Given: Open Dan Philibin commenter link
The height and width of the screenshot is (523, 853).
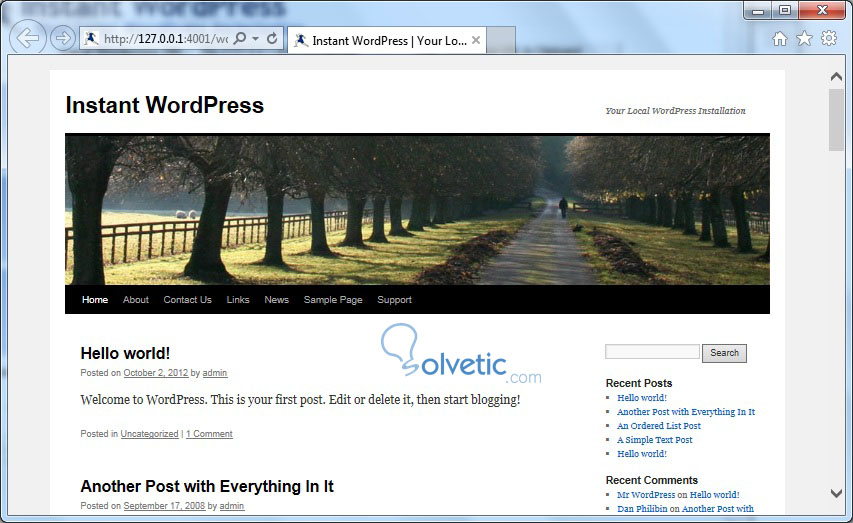Looking at the screenshot, I should click(642, 509).
